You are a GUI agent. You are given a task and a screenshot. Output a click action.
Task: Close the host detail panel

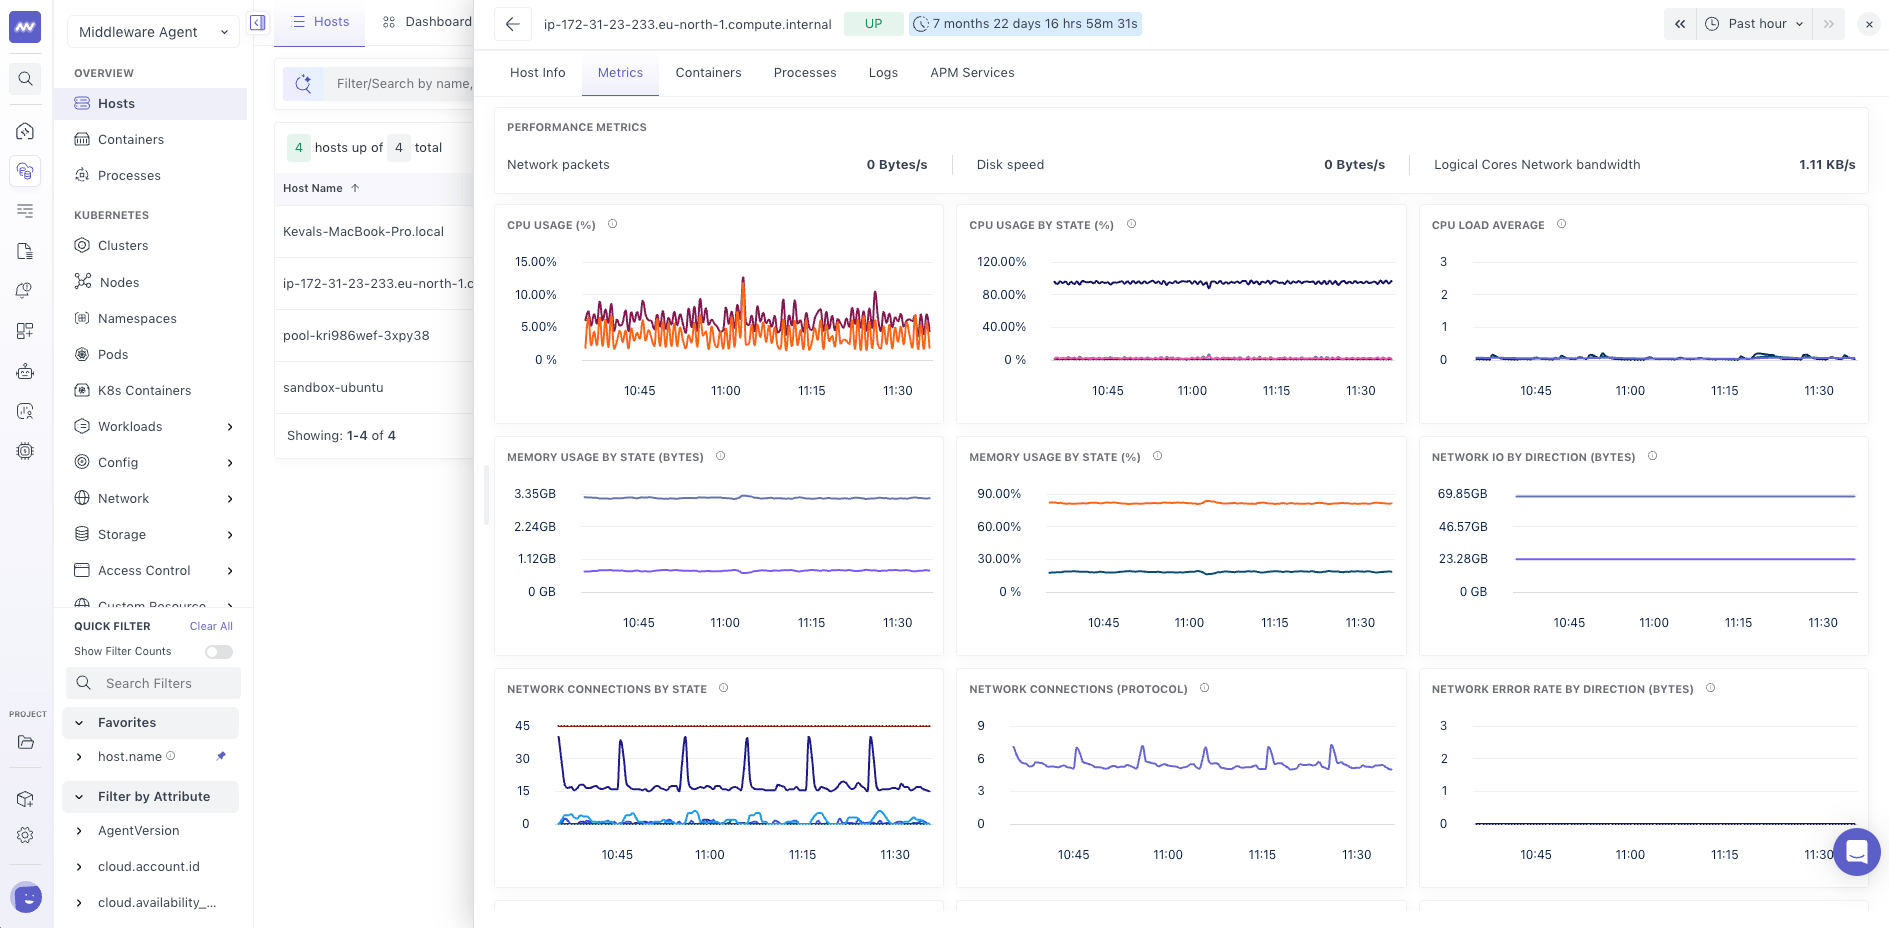click(1869, 24)
